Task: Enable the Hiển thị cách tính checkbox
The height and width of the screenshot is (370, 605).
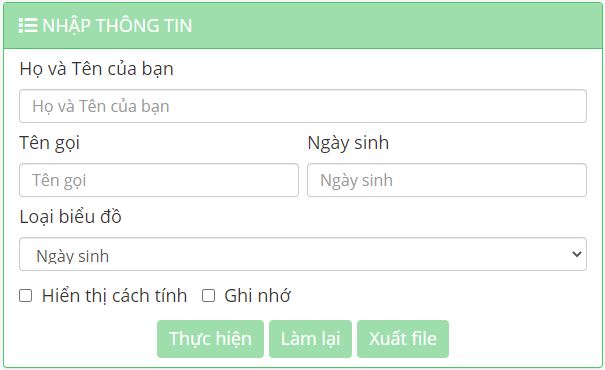Action: [25, 296]
